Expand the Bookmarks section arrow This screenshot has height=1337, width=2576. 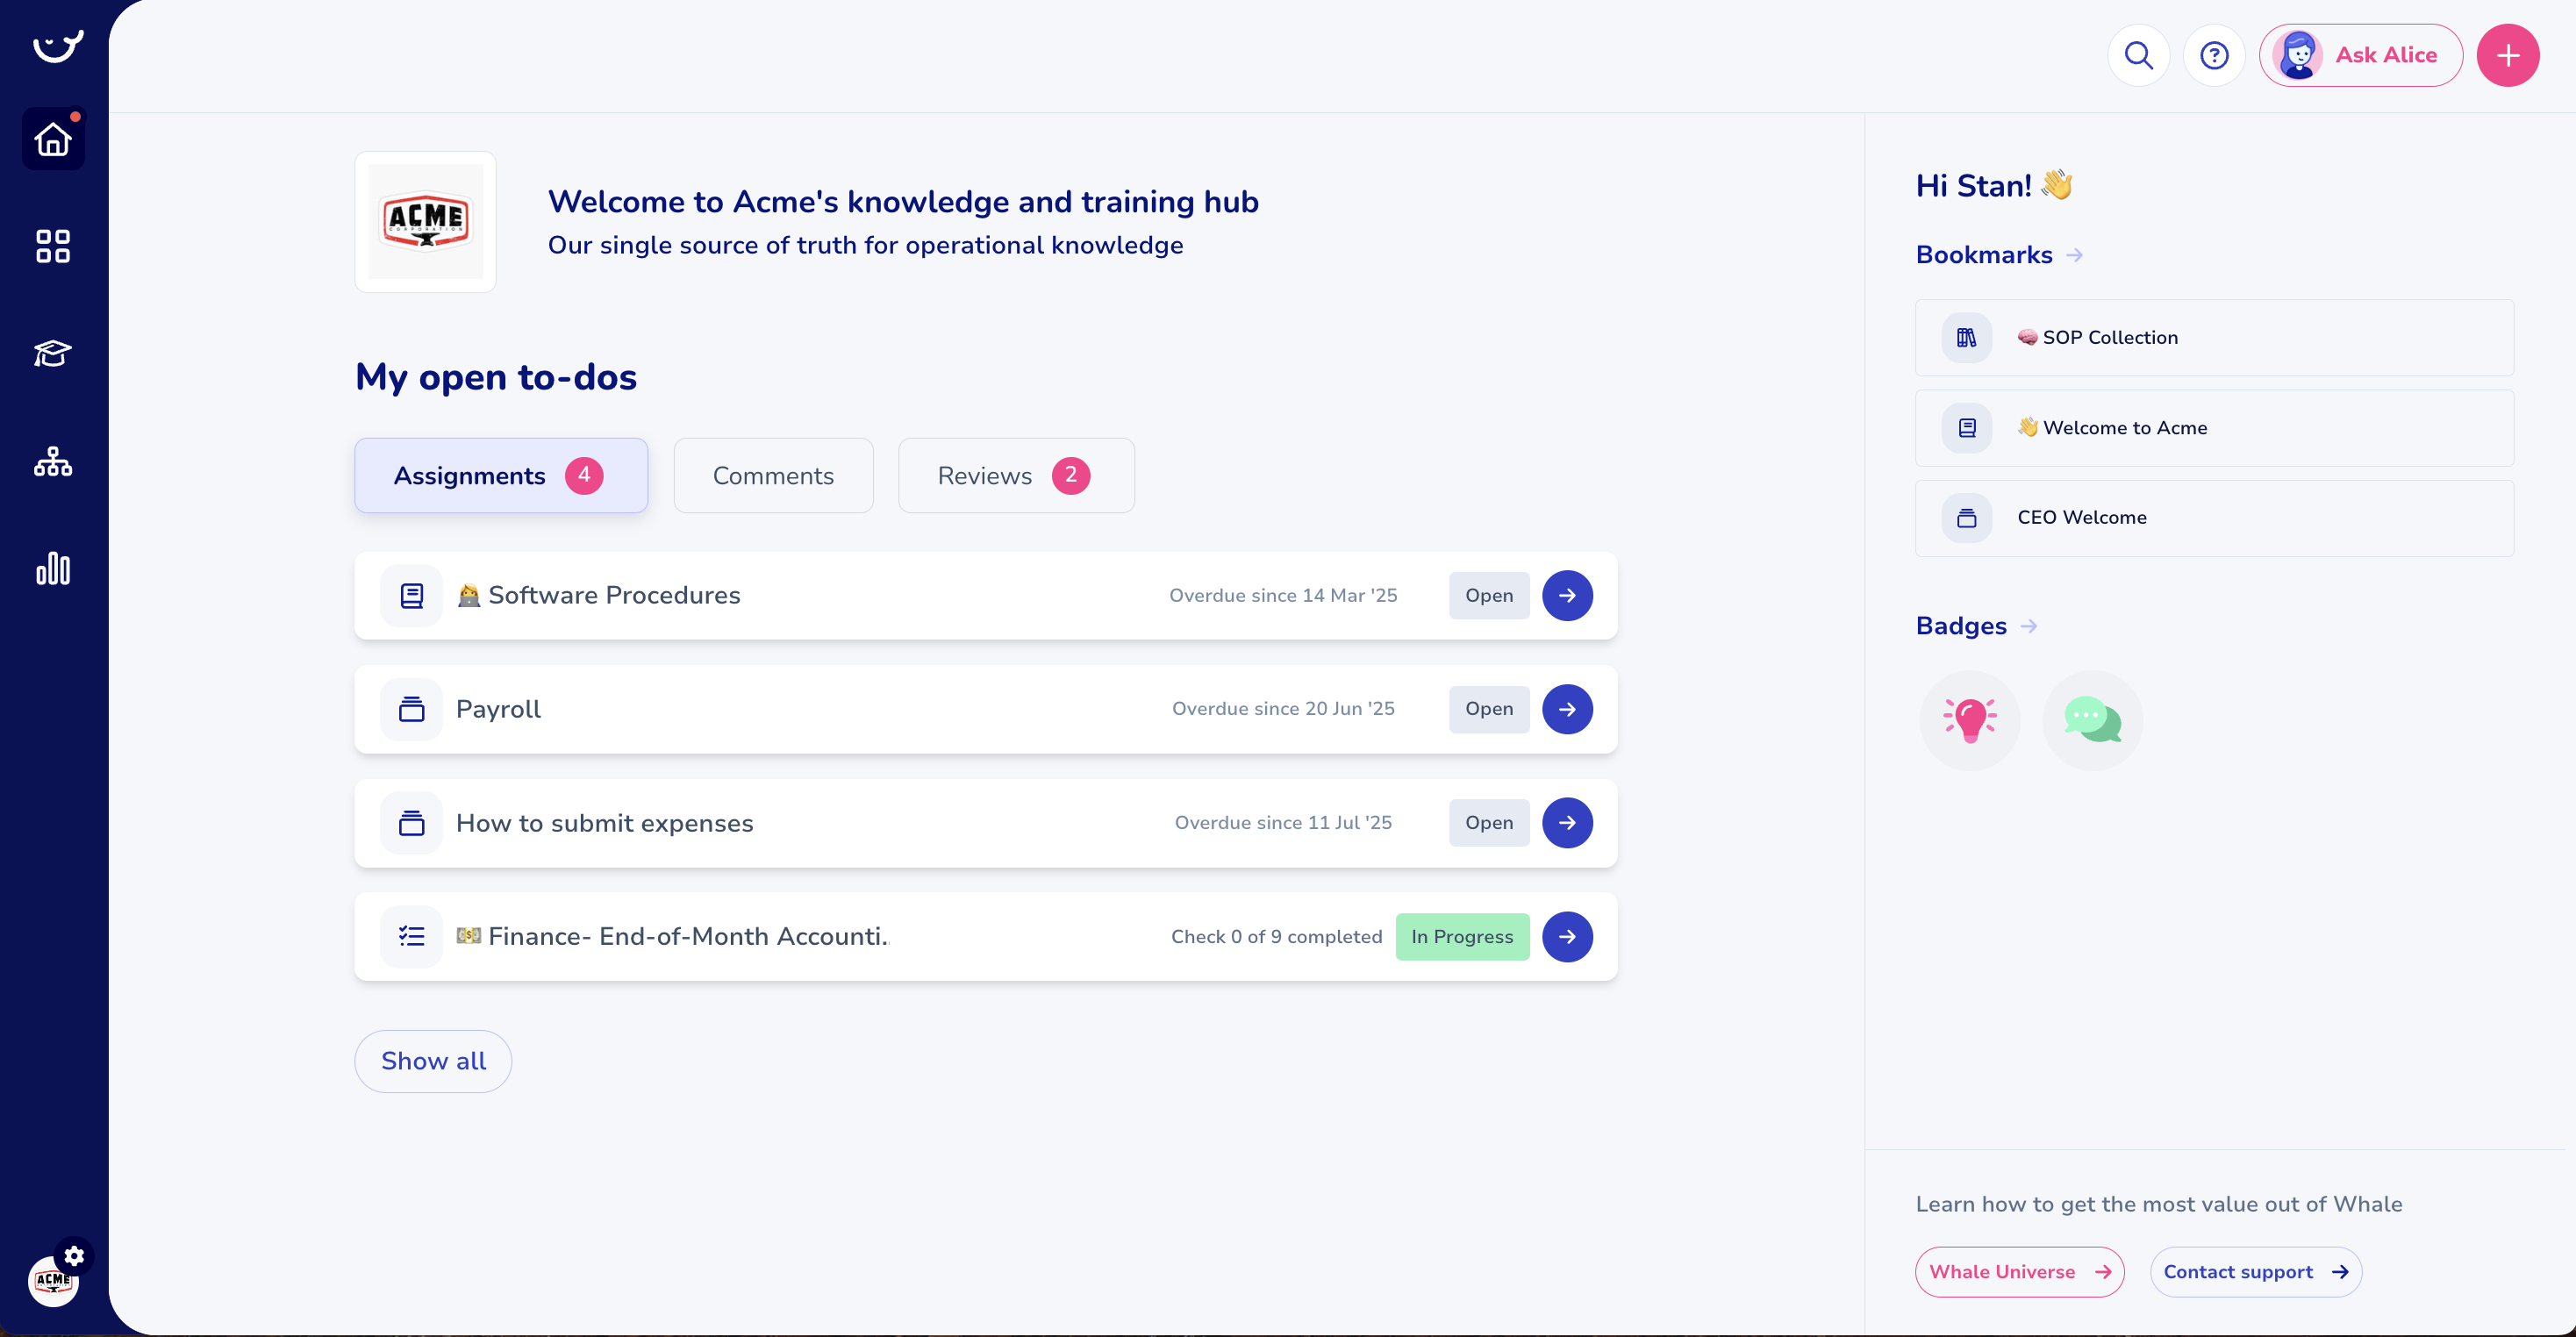point(2075,255)
